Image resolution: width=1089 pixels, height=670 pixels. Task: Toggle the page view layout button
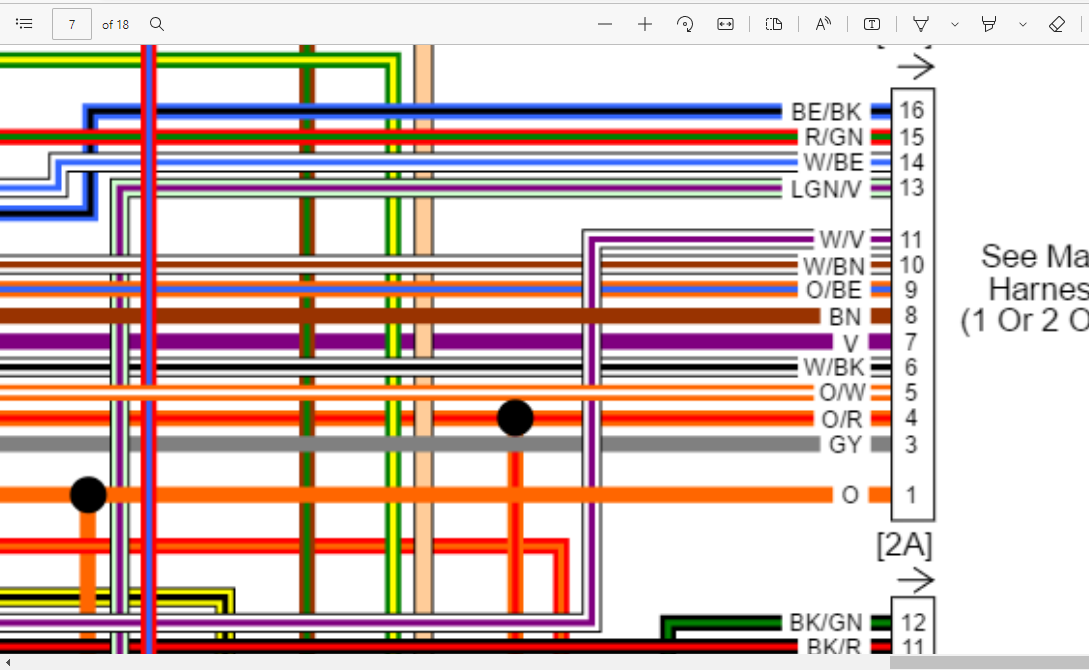[774, 24]
